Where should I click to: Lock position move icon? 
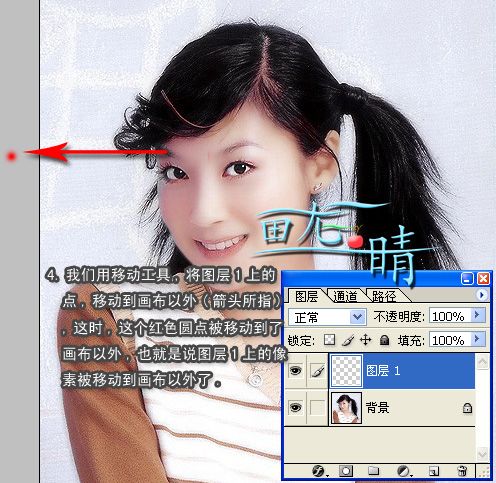pyautogui.click(x=366, y=340)
